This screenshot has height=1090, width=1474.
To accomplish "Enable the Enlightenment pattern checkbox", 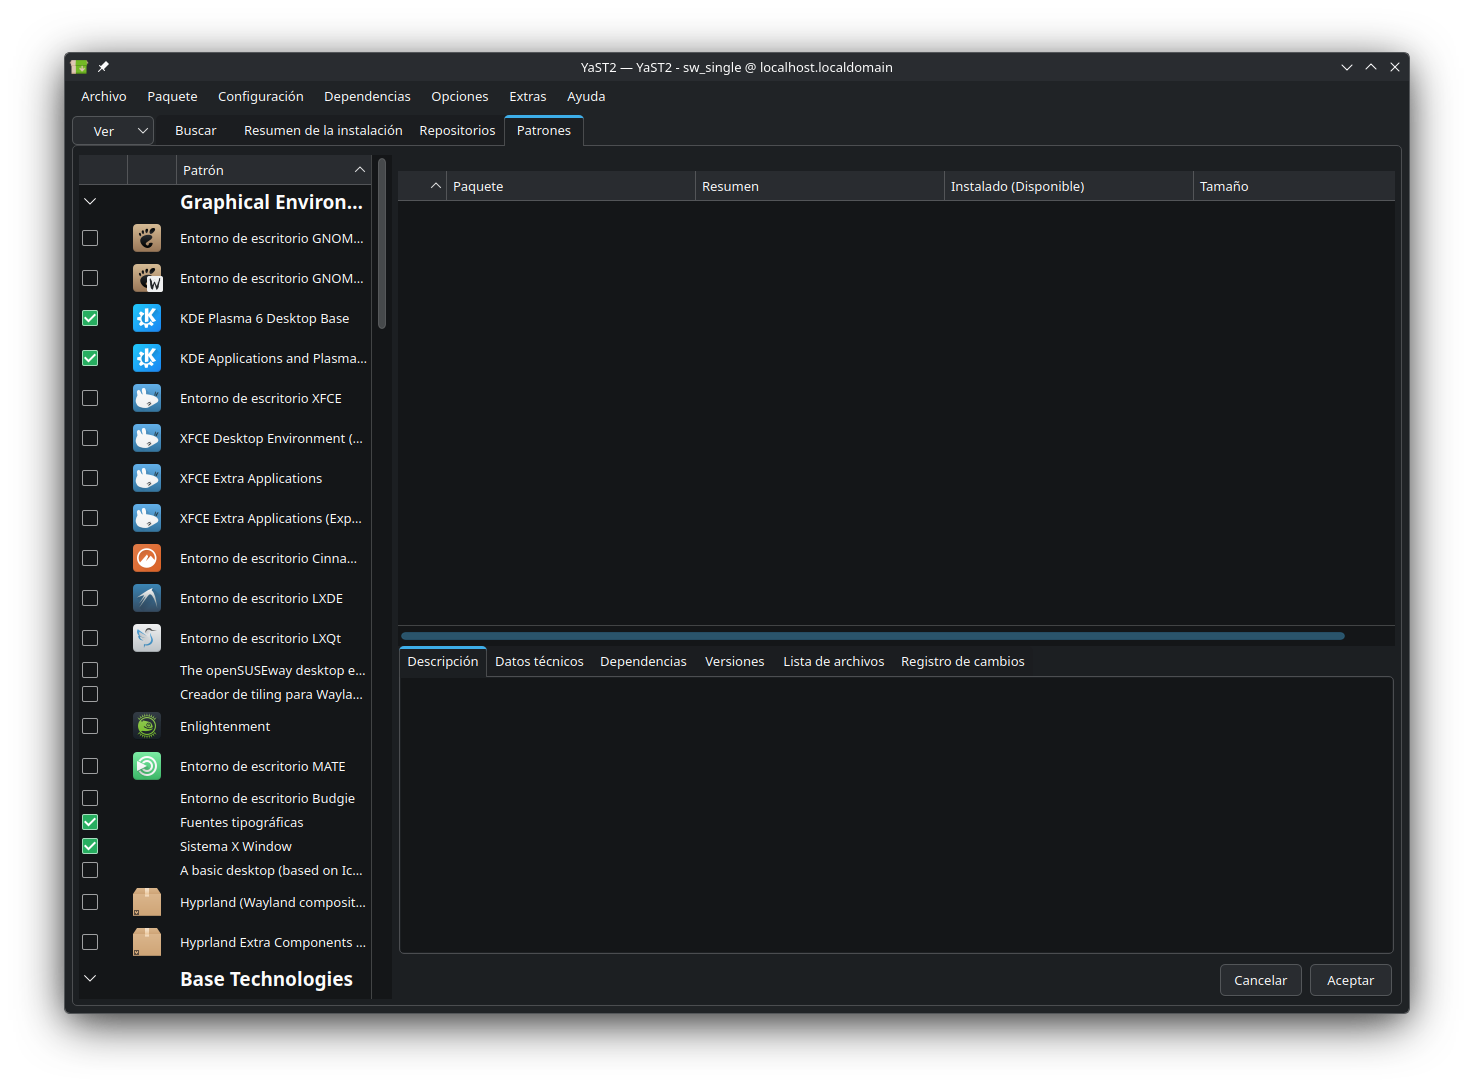I will [90, 726].
